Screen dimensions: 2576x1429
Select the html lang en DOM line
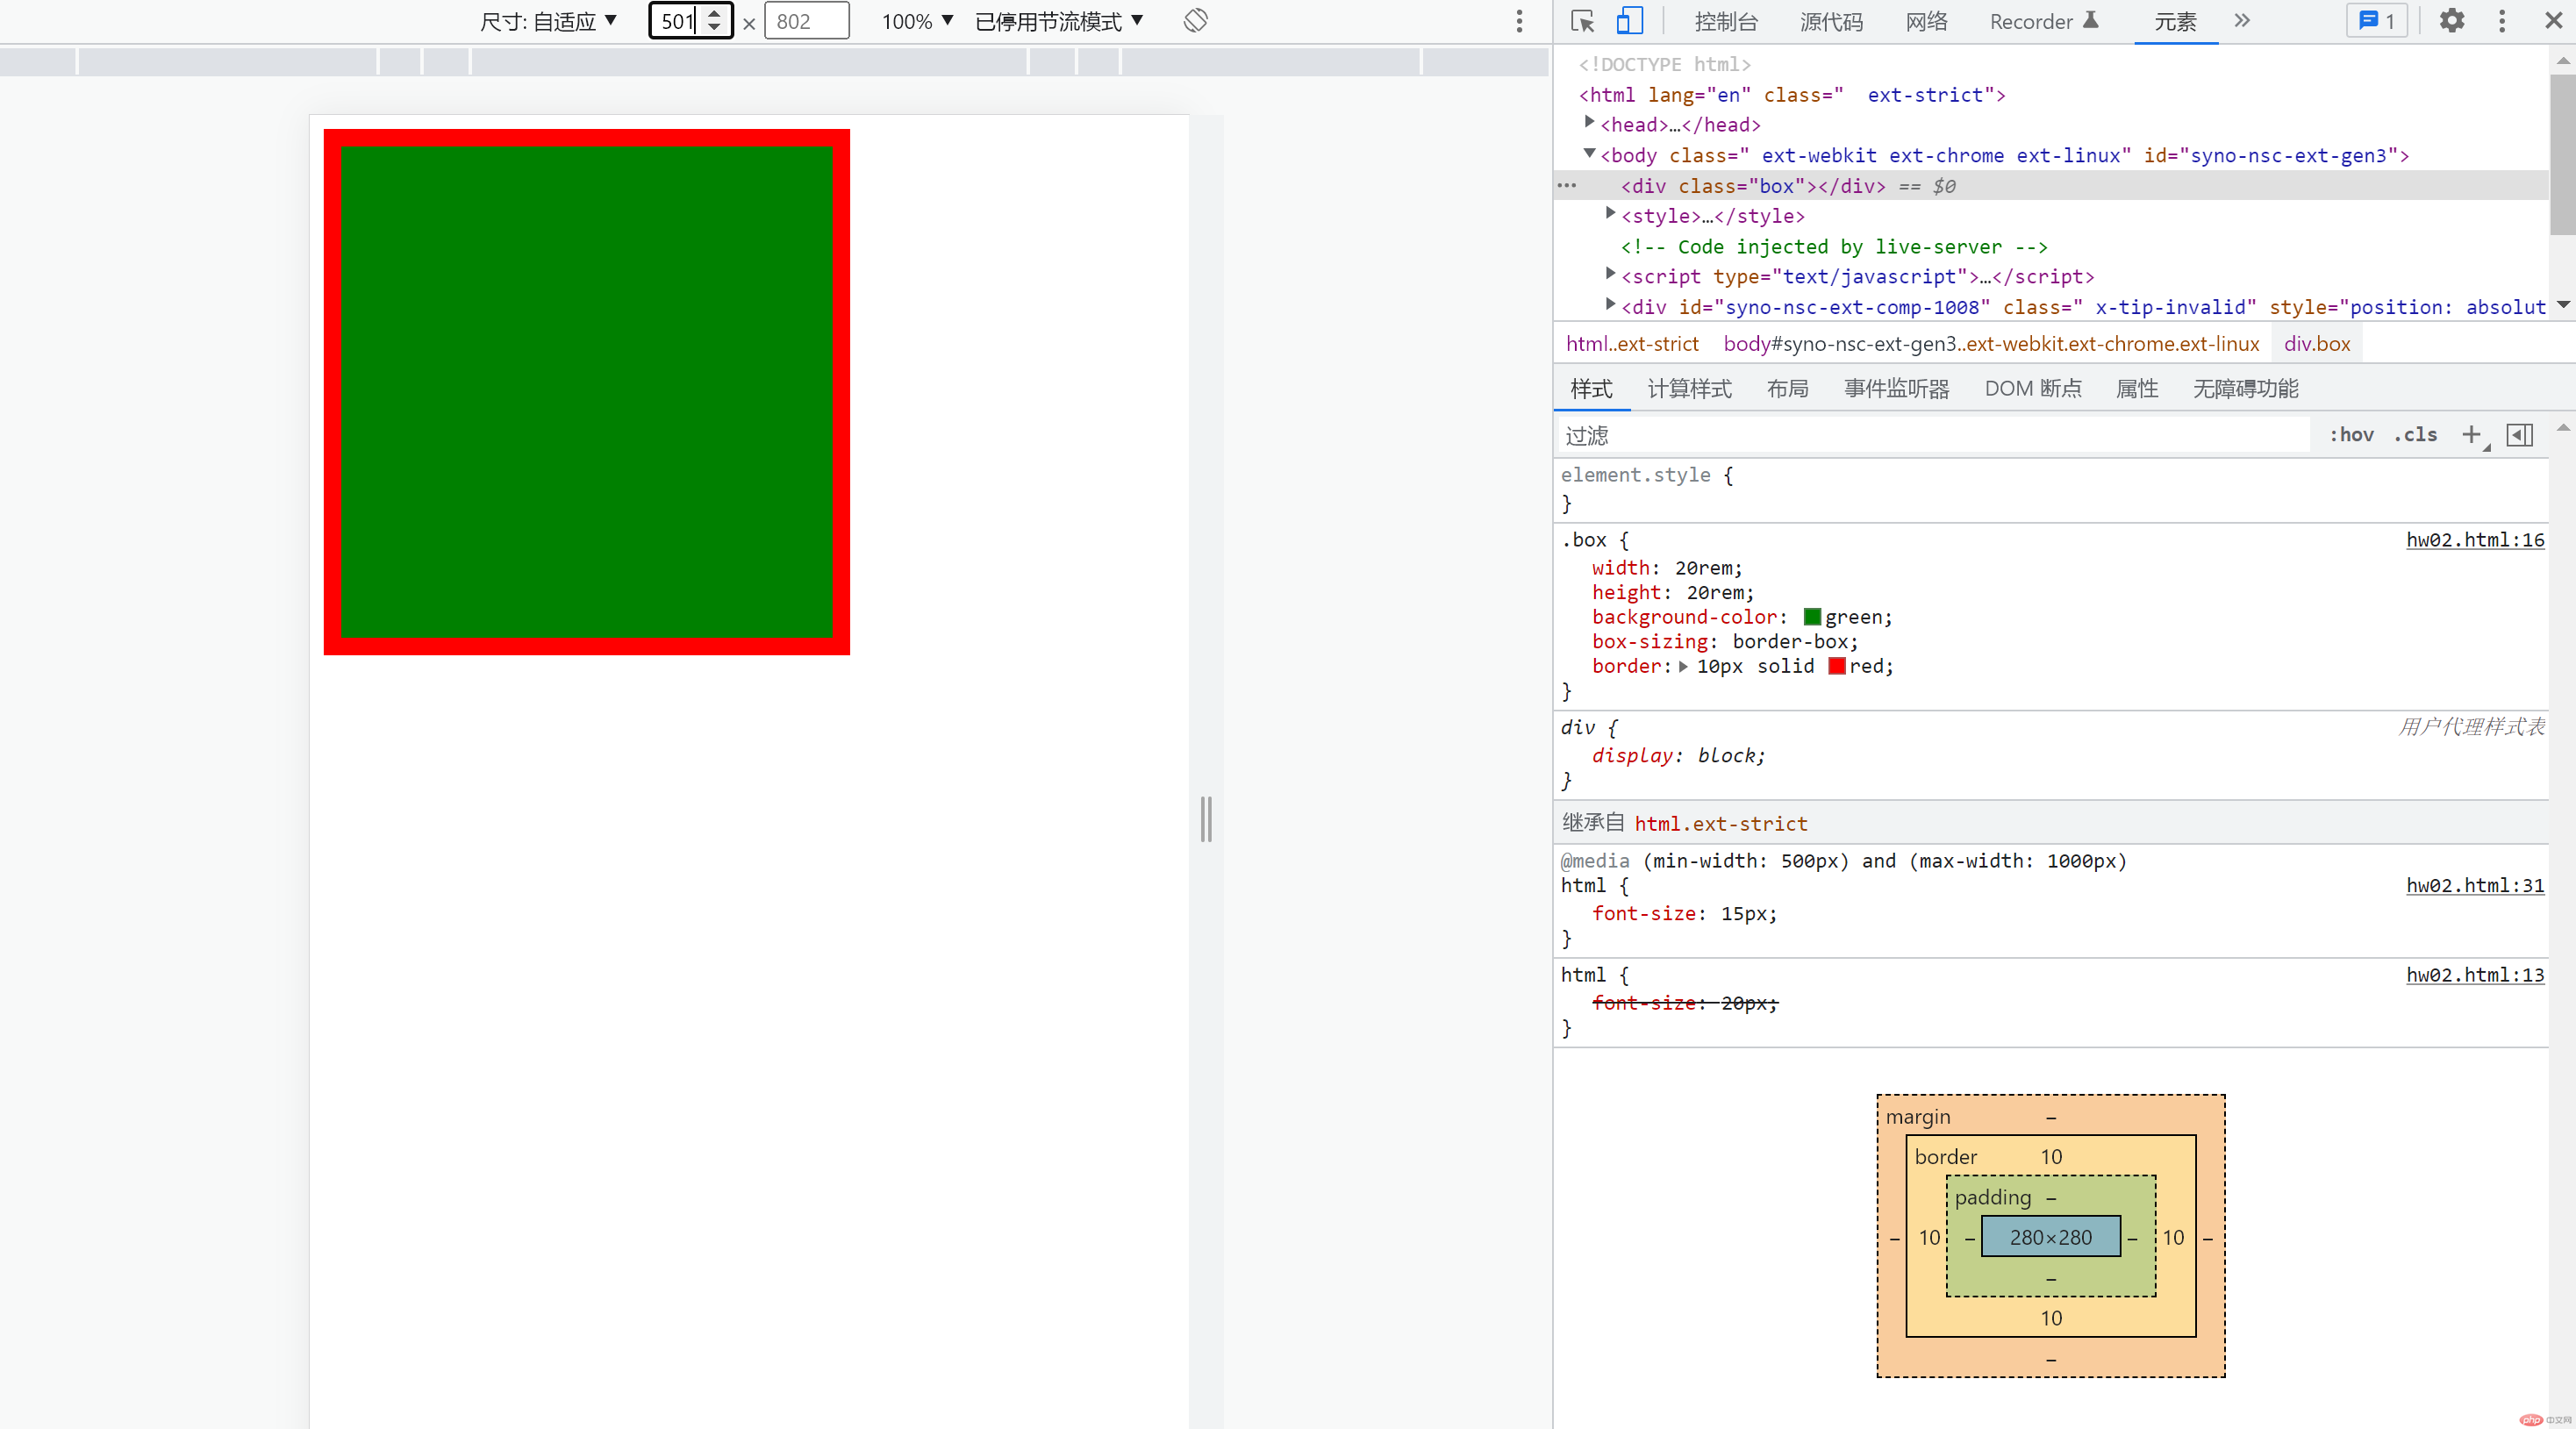1792,95
